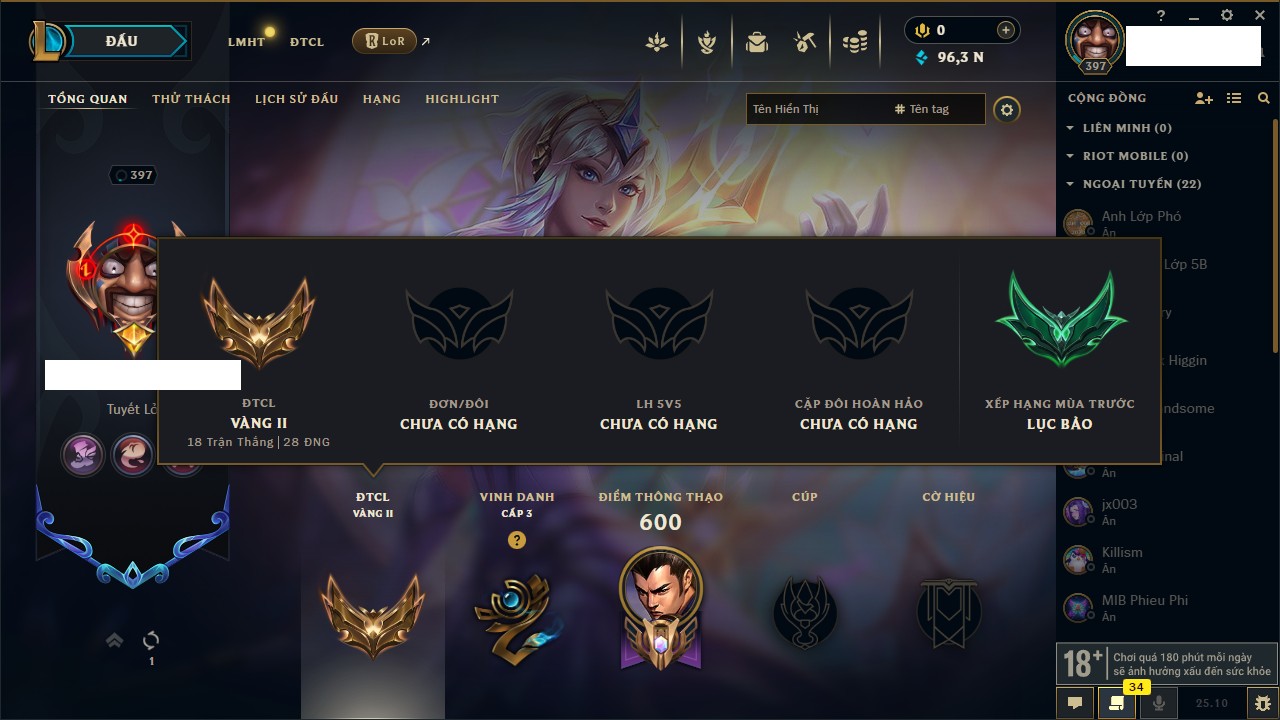Open the profile search settings gear
This screenshot has width=1280, height=720.
click(1007, 109)
